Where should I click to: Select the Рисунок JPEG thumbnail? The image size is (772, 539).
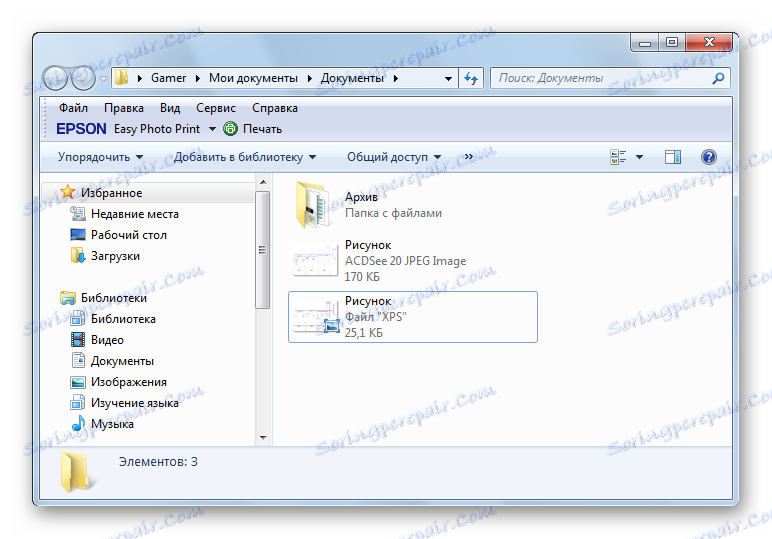[x=315, y=260]
